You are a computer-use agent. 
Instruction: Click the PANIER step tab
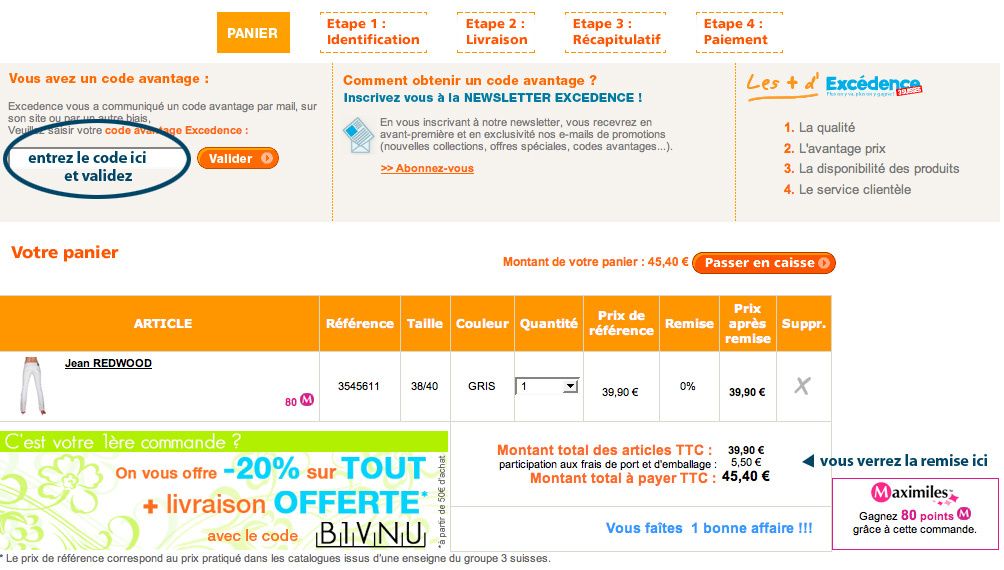click(x=253, y=33)
